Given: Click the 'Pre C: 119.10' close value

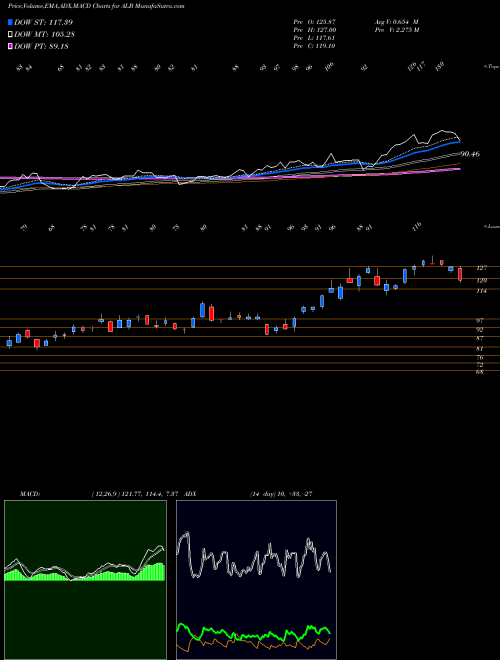Looking at the screenshot, I should coord(314,46).
